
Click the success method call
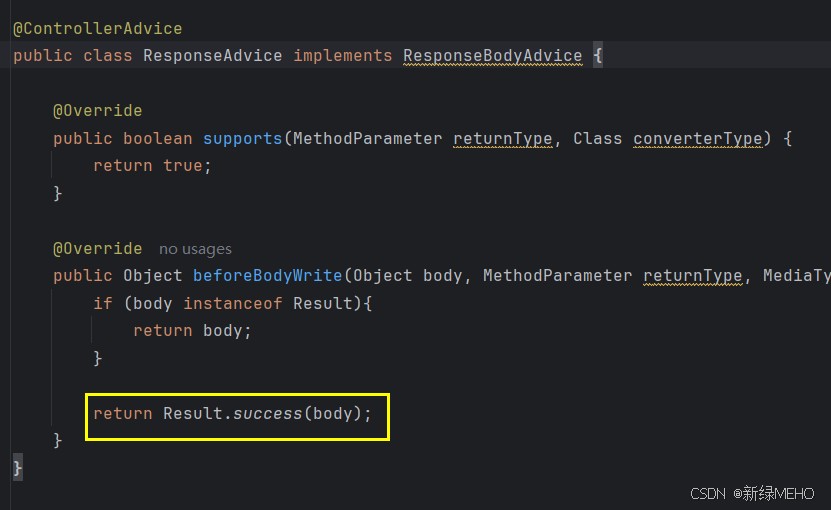click(267, 413)
